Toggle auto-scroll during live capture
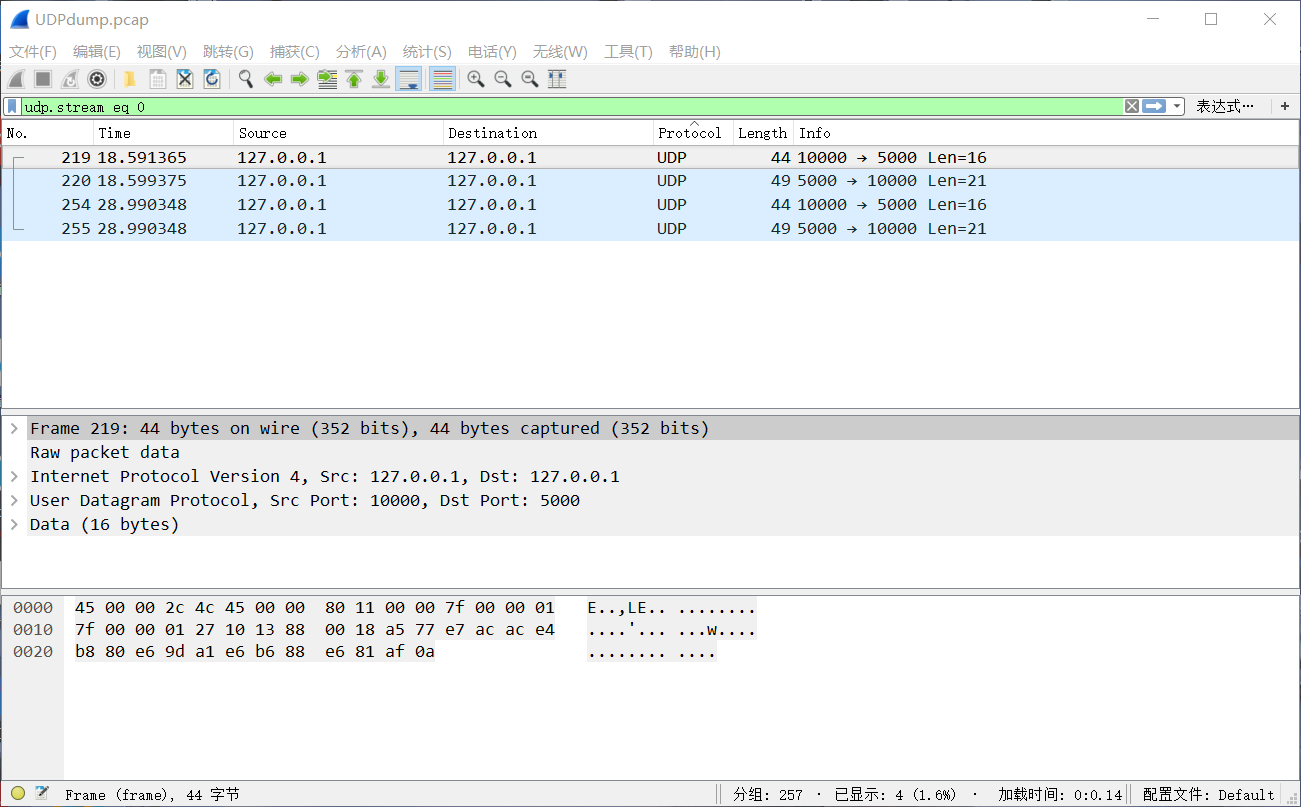 408,79
